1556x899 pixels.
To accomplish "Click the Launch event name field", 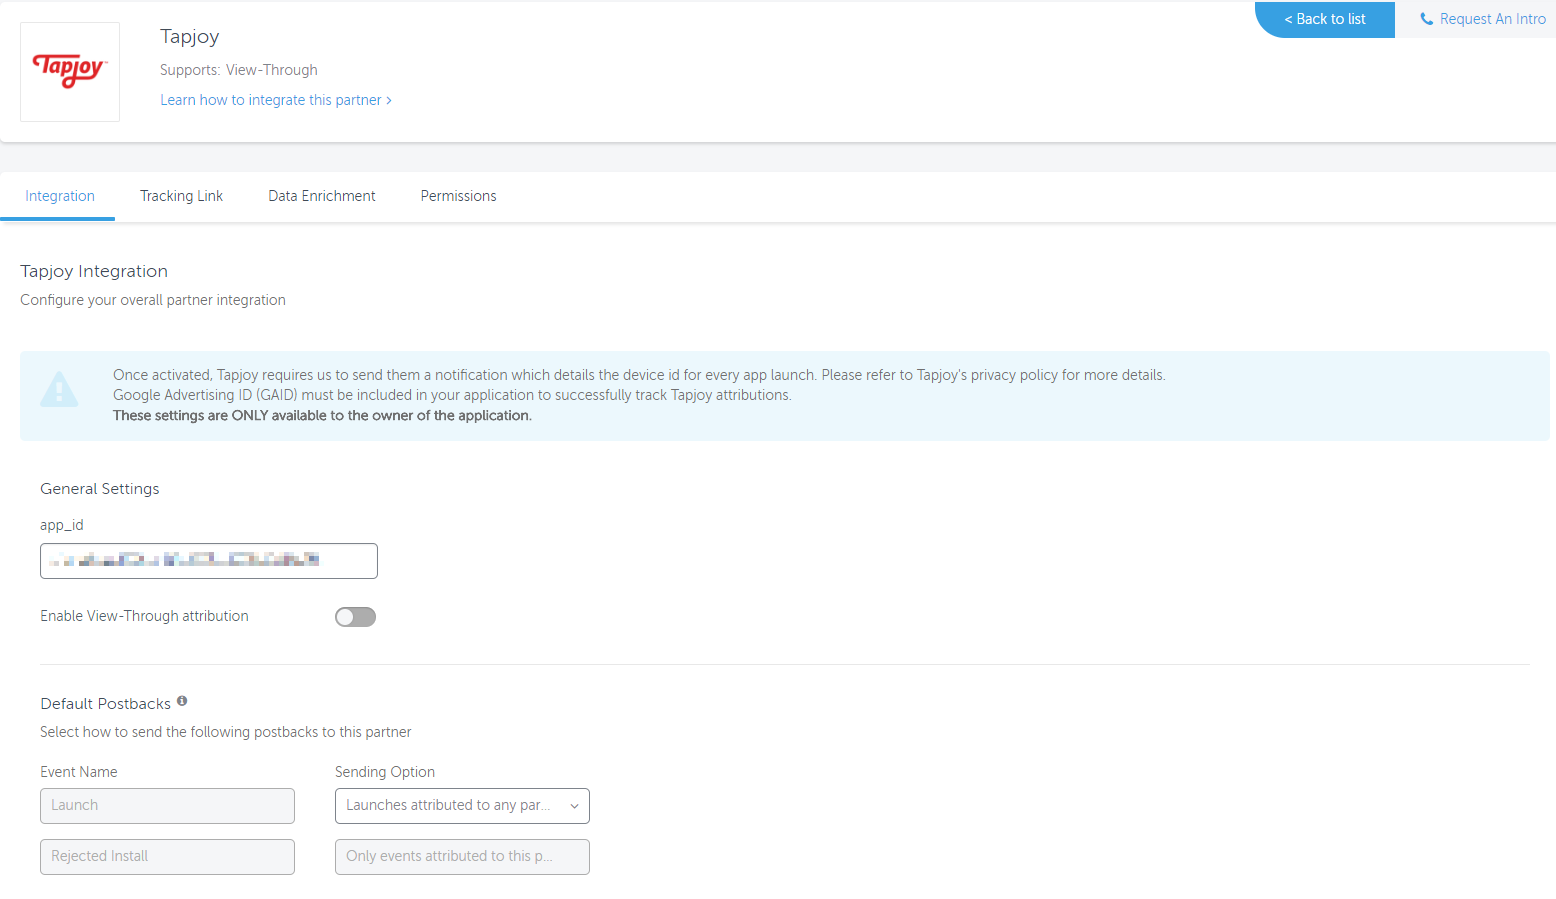I will [167, 806].
